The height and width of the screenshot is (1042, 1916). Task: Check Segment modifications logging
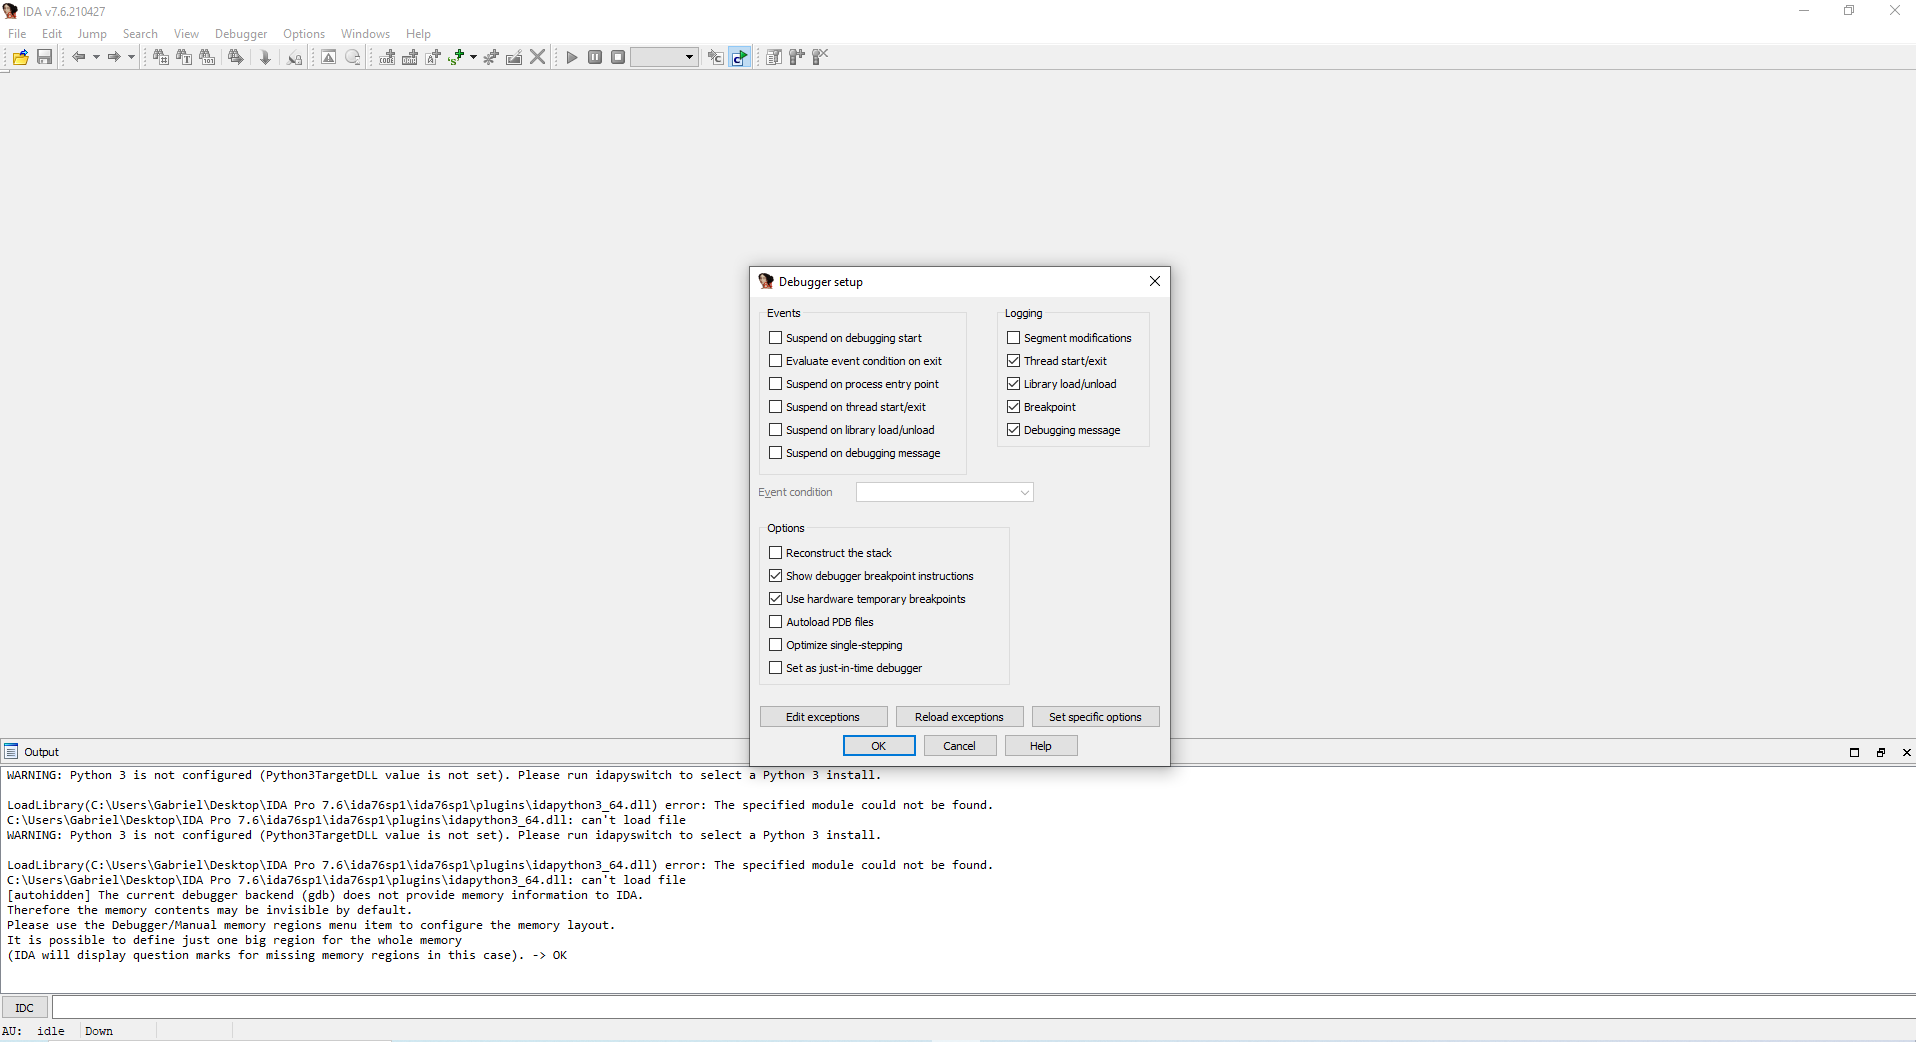pos(1013,338)
